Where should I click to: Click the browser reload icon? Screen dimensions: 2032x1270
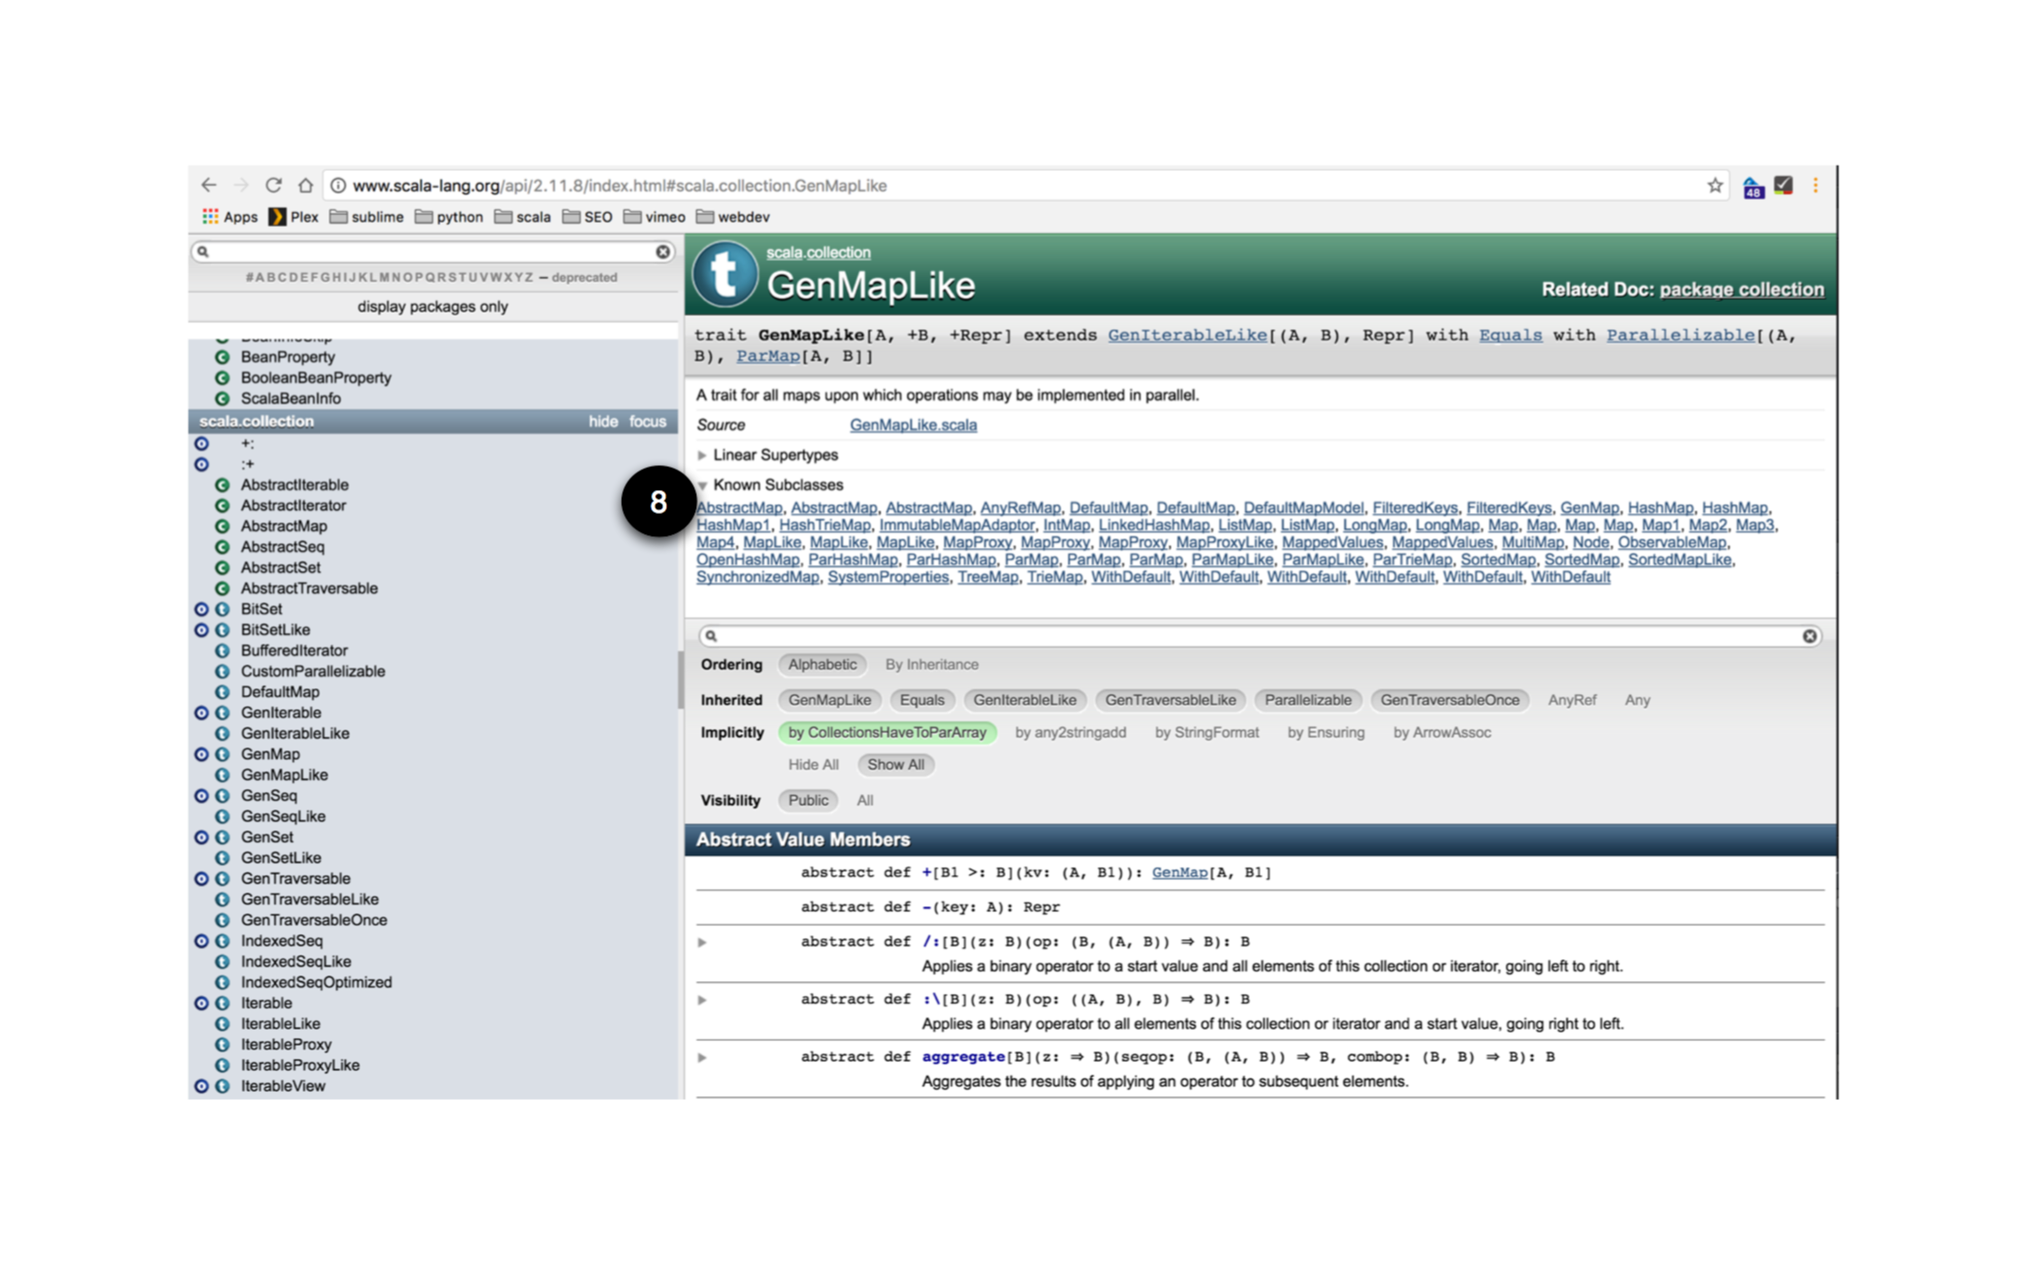(273, 185)
